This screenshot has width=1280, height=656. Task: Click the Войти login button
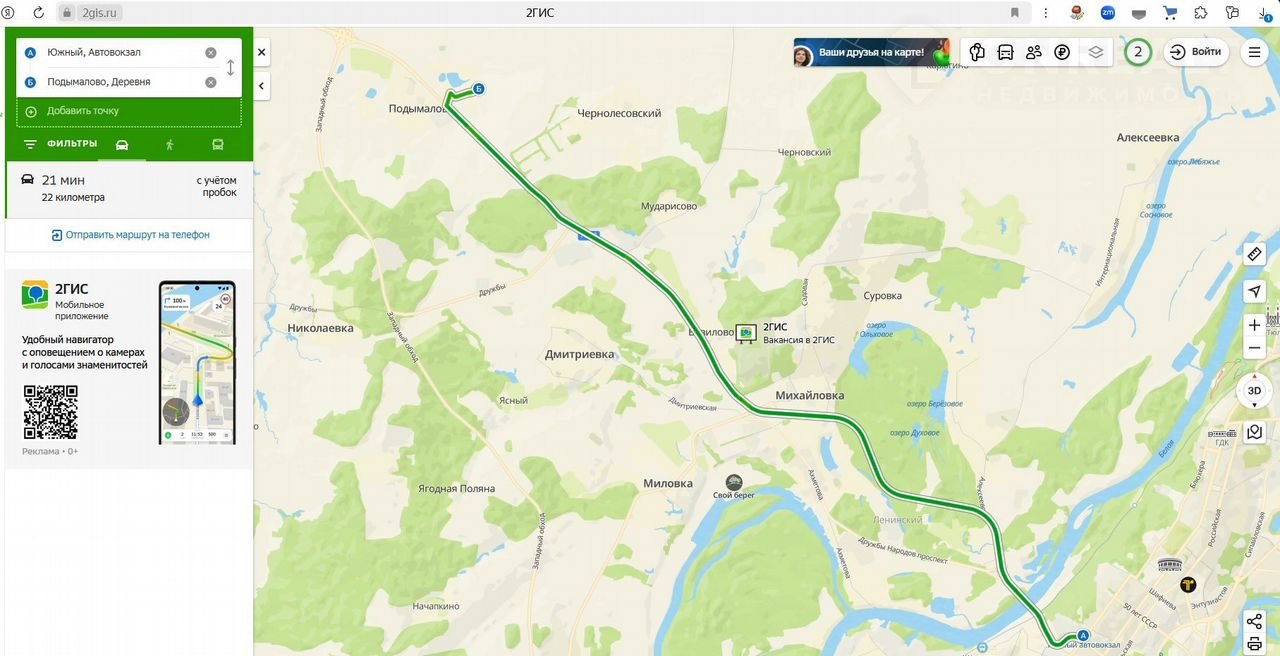[1196, 52]
